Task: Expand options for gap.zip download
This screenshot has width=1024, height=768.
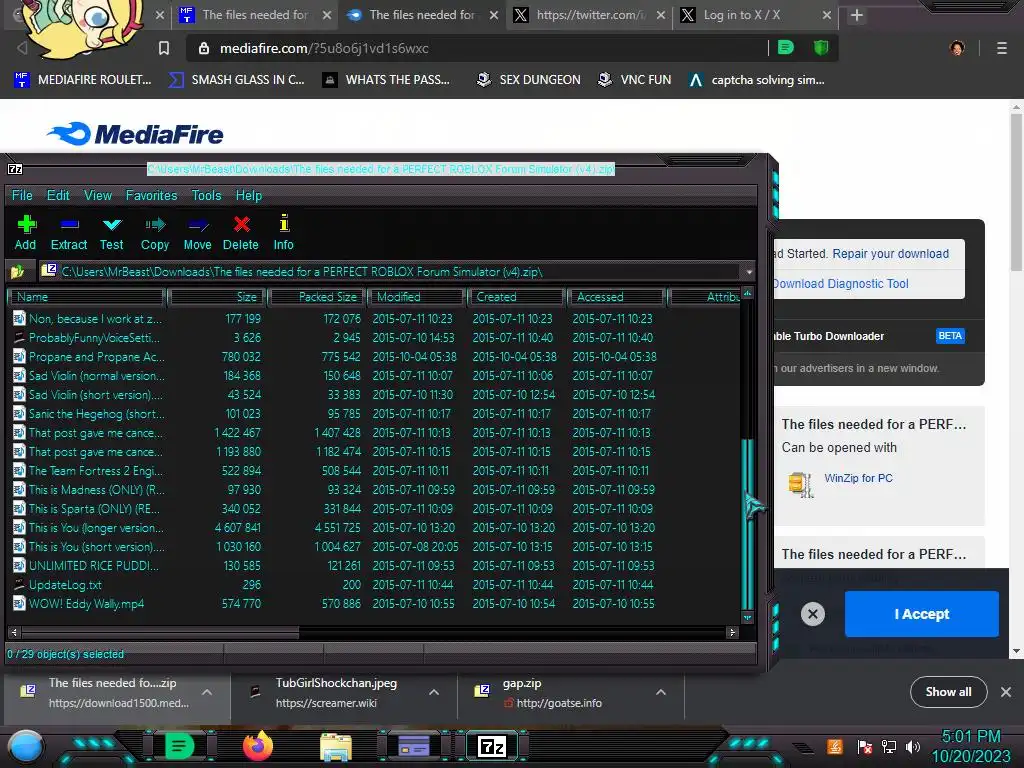Action: (x=661, y=692)
